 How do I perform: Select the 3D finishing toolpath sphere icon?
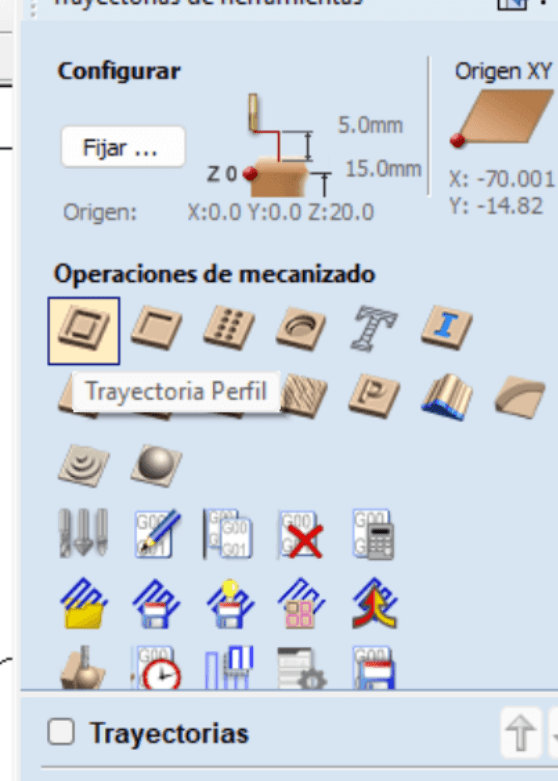[x=156, y=465]
